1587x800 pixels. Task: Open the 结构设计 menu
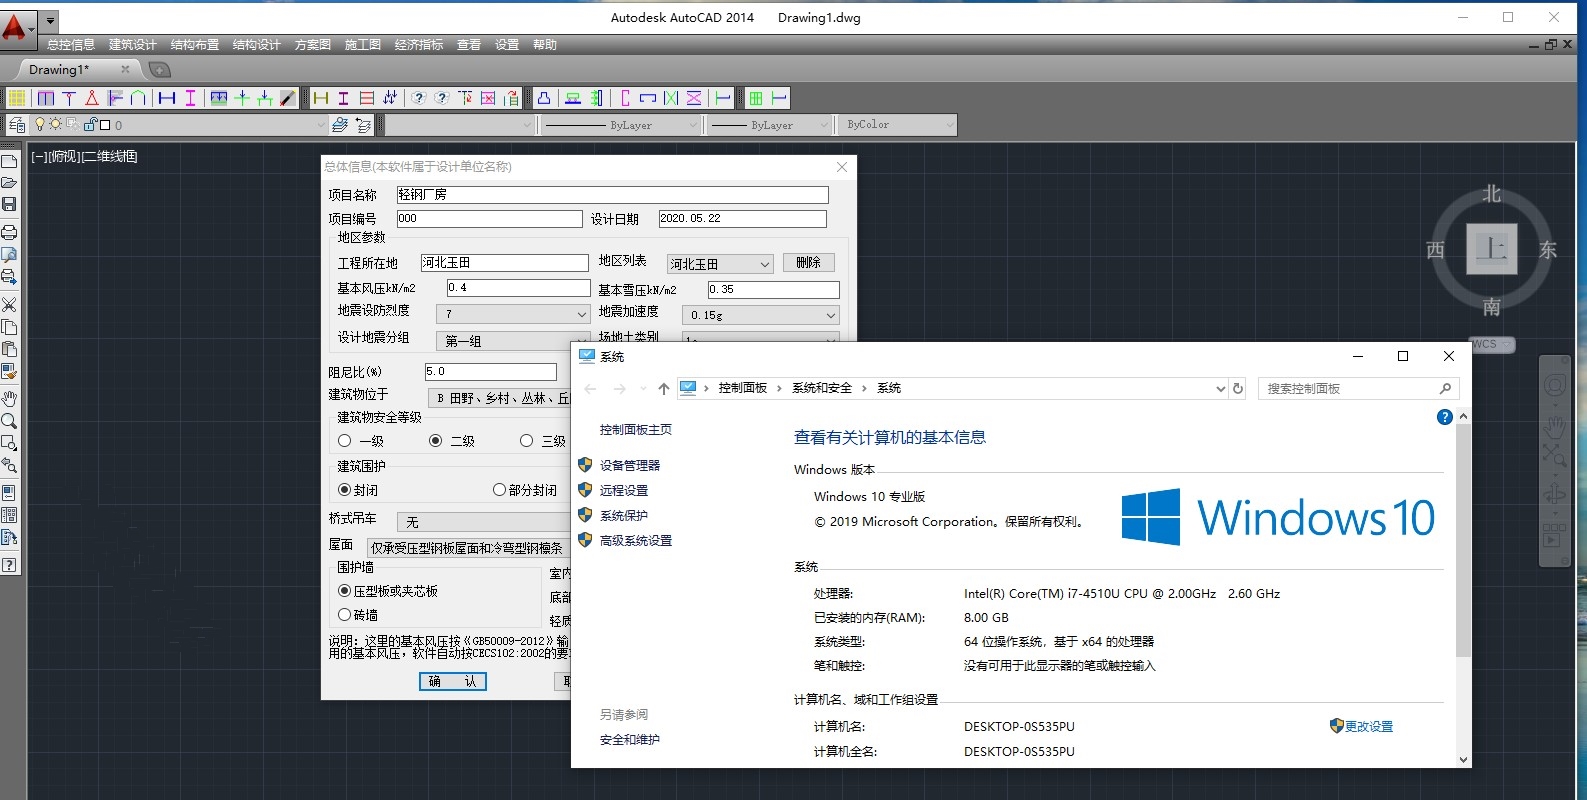coord(257,45)
